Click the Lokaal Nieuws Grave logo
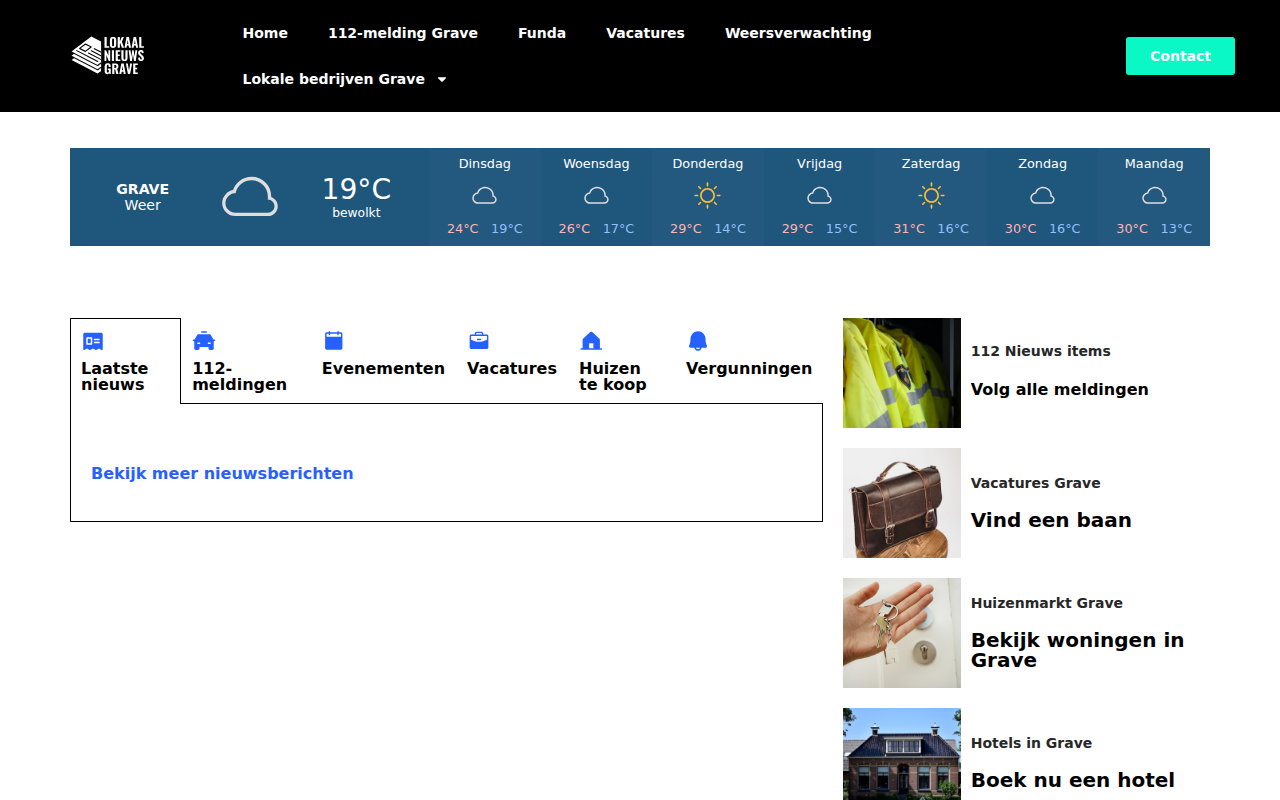 point(108,56)
